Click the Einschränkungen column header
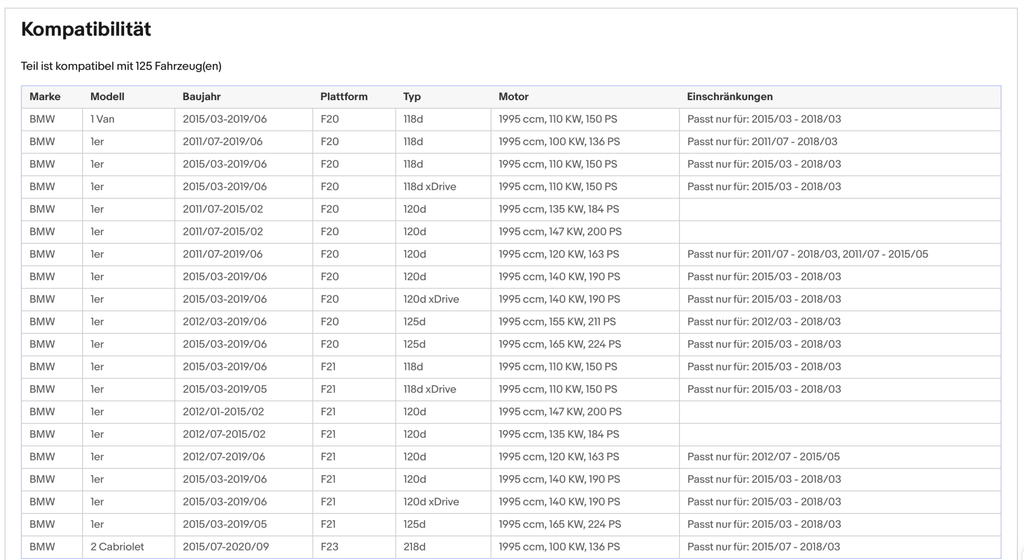This screenshot has height=560, width=1024. pos(729,97)
